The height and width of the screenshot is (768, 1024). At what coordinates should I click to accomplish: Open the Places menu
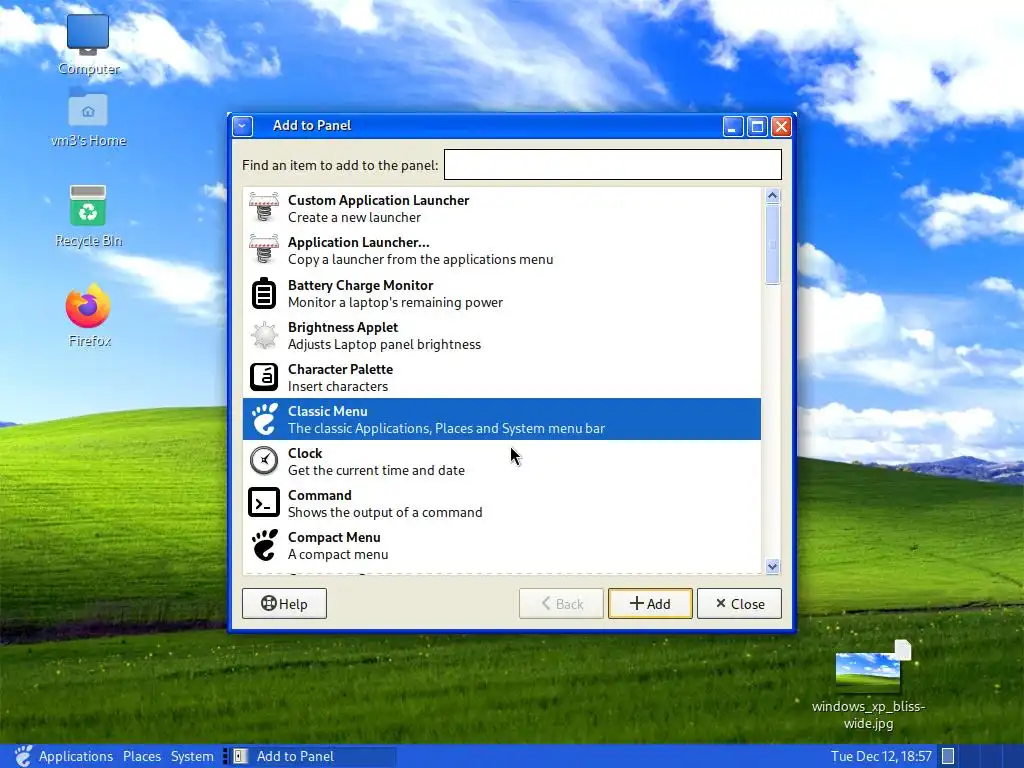142,756
